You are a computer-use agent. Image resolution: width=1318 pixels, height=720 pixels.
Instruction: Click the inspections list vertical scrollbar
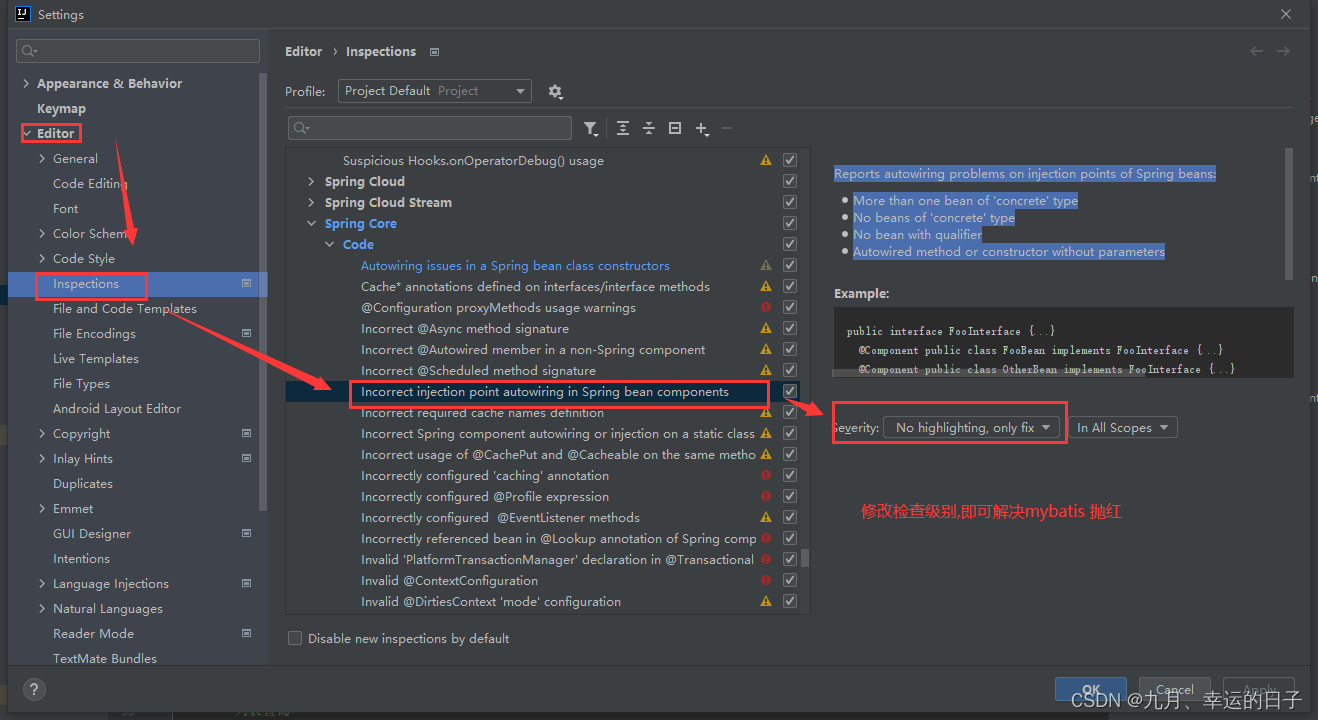[x=805, y=558]
